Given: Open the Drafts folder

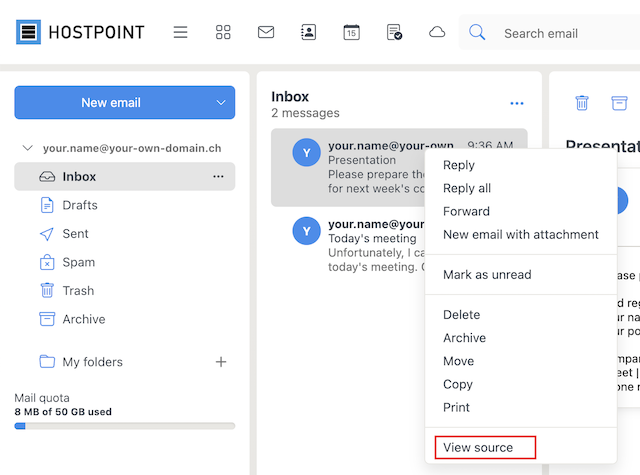Looking at the screenshot, I should (124, 205).
